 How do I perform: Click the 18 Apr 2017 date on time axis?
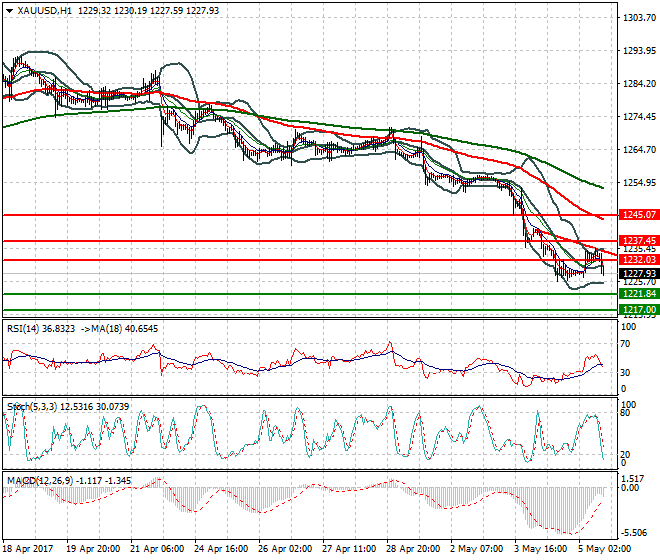[x=29, y=551]
